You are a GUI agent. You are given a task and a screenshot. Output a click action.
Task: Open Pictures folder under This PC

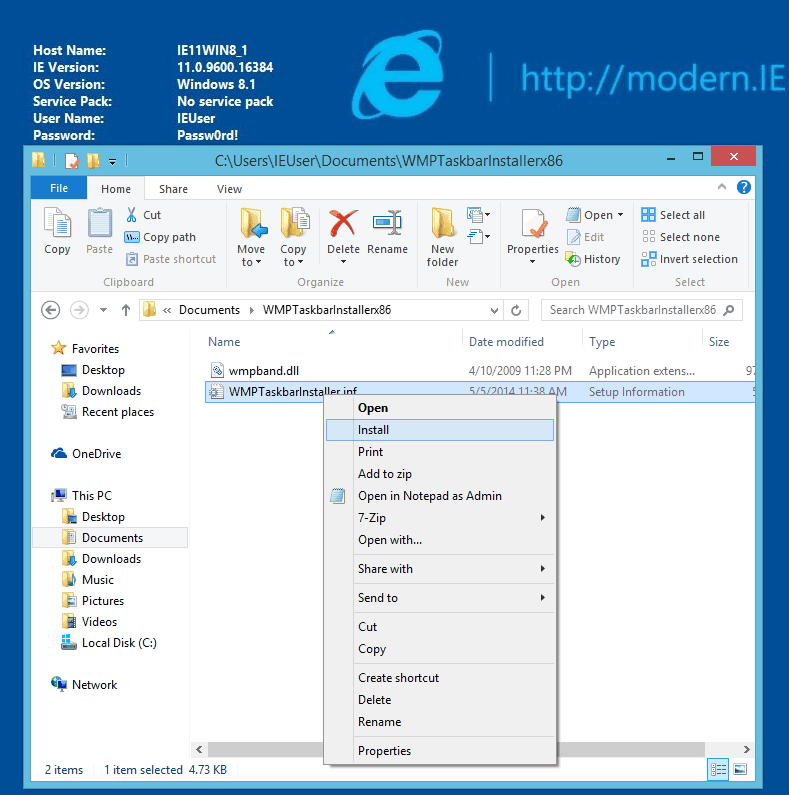pos(93,601)
